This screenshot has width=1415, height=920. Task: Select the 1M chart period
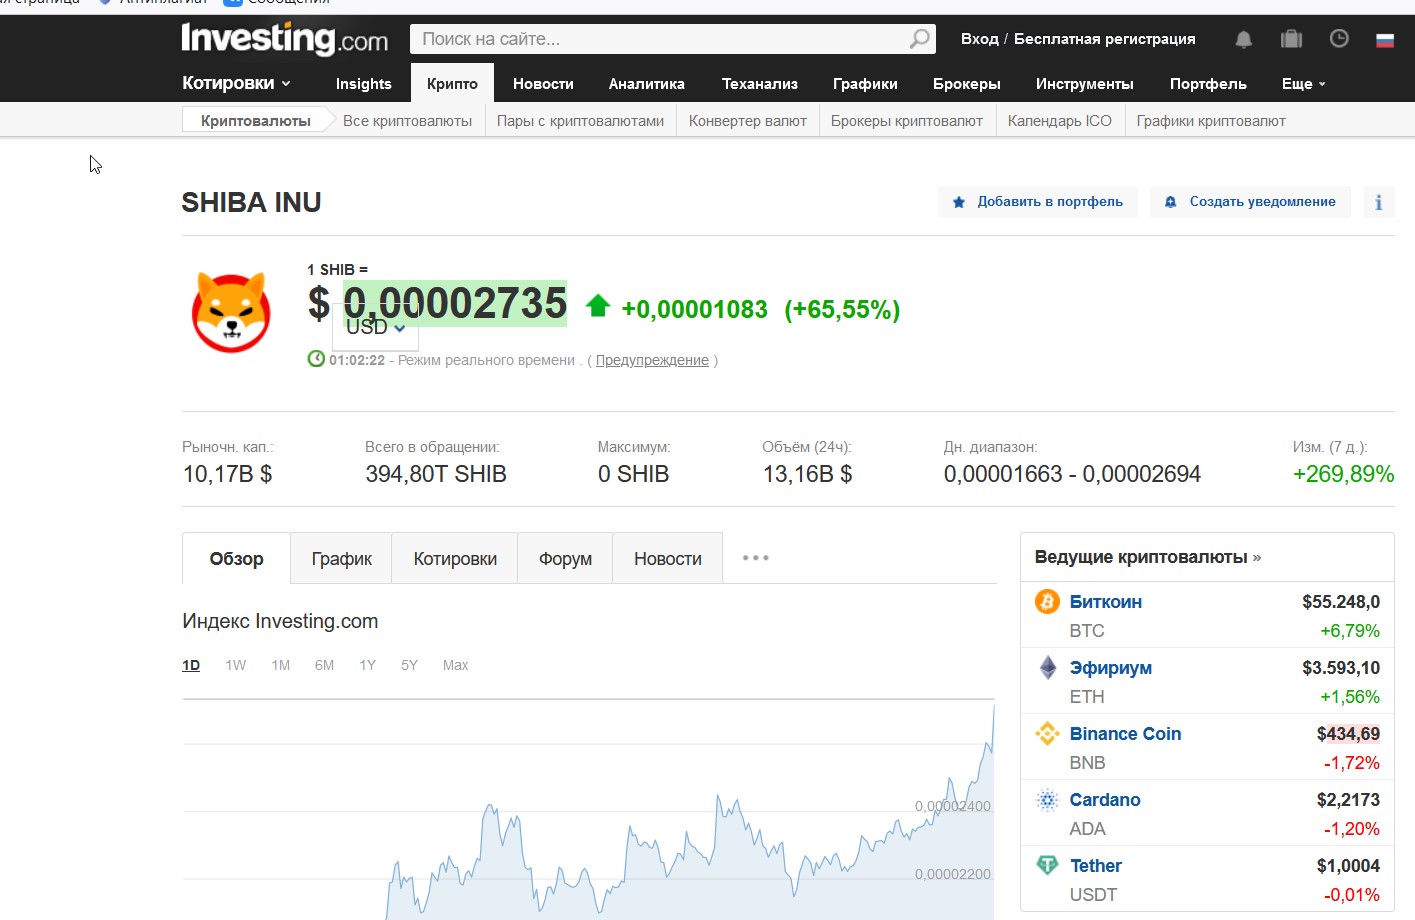click(280, 665)
